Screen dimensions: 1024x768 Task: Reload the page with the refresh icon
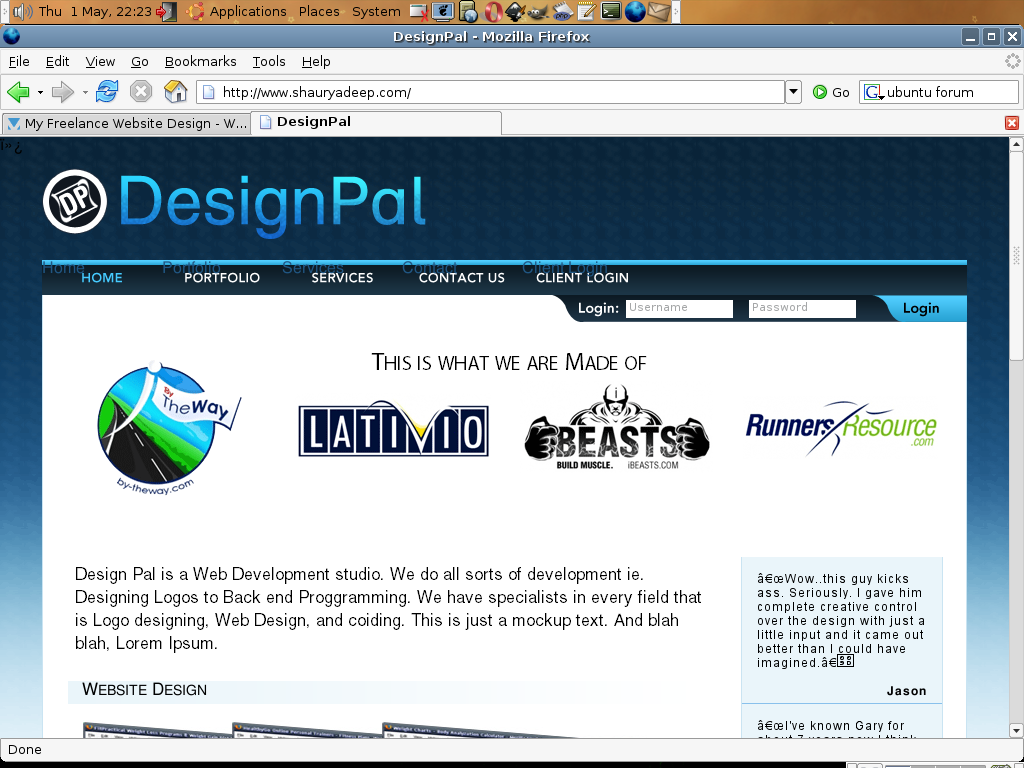pyautogui.click(x=107, y=91)
